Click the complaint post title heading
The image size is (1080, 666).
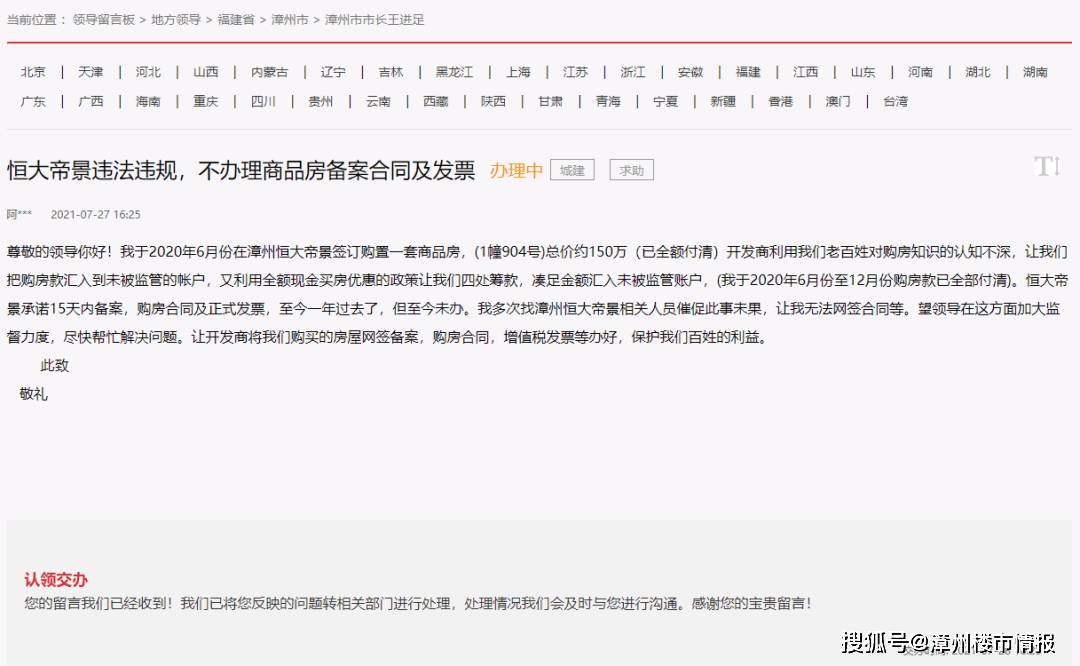point(241,170)
